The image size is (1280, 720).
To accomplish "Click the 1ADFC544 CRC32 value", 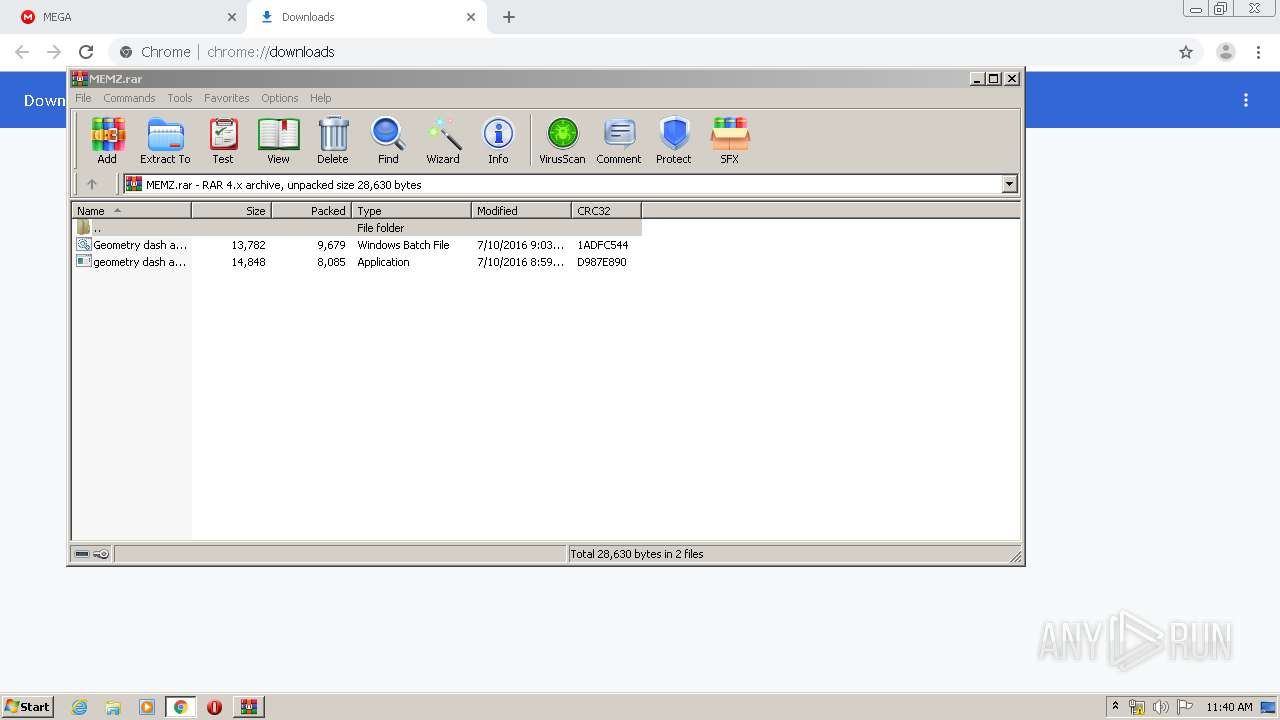I will pos(602,245).
